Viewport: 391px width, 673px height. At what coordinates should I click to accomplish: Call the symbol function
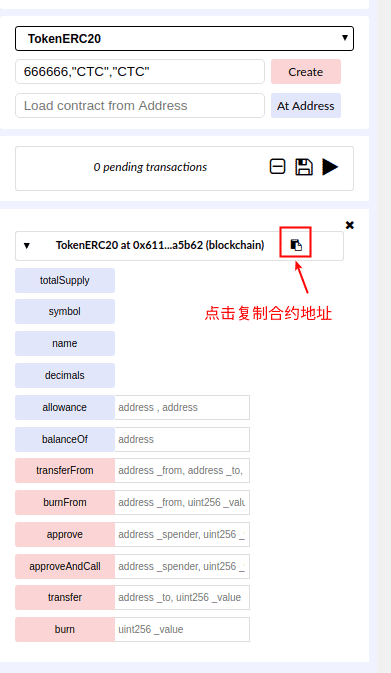65,312
